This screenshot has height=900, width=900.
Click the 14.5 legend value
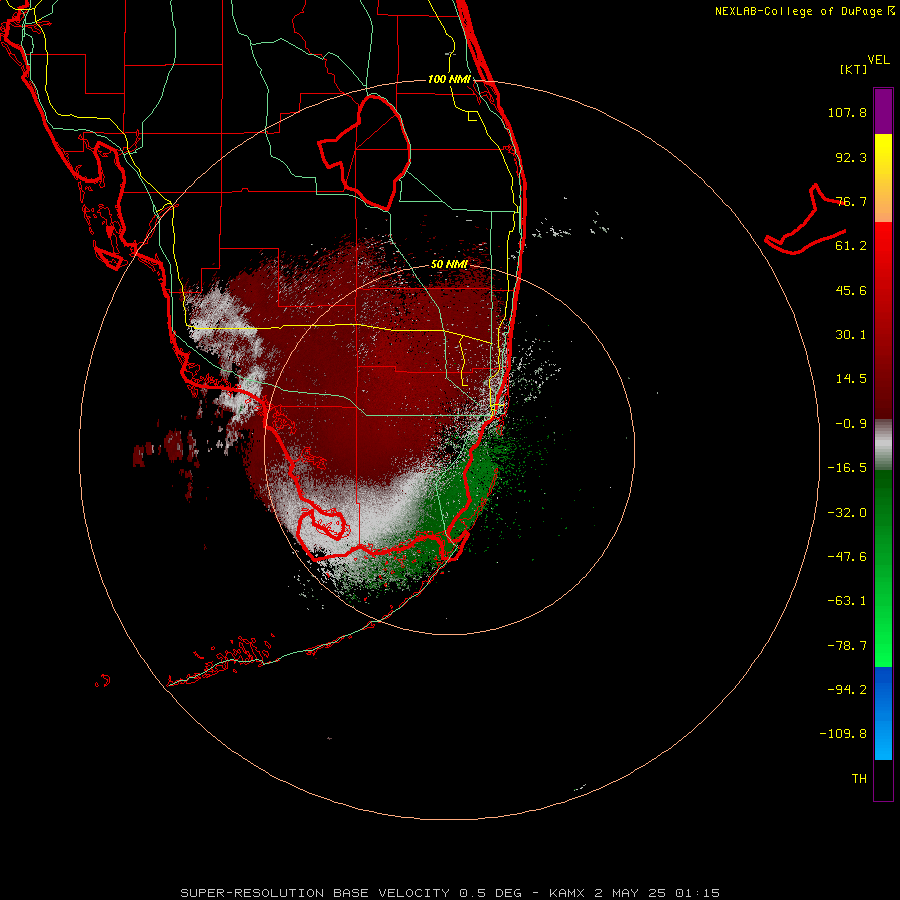click(851, 379)
